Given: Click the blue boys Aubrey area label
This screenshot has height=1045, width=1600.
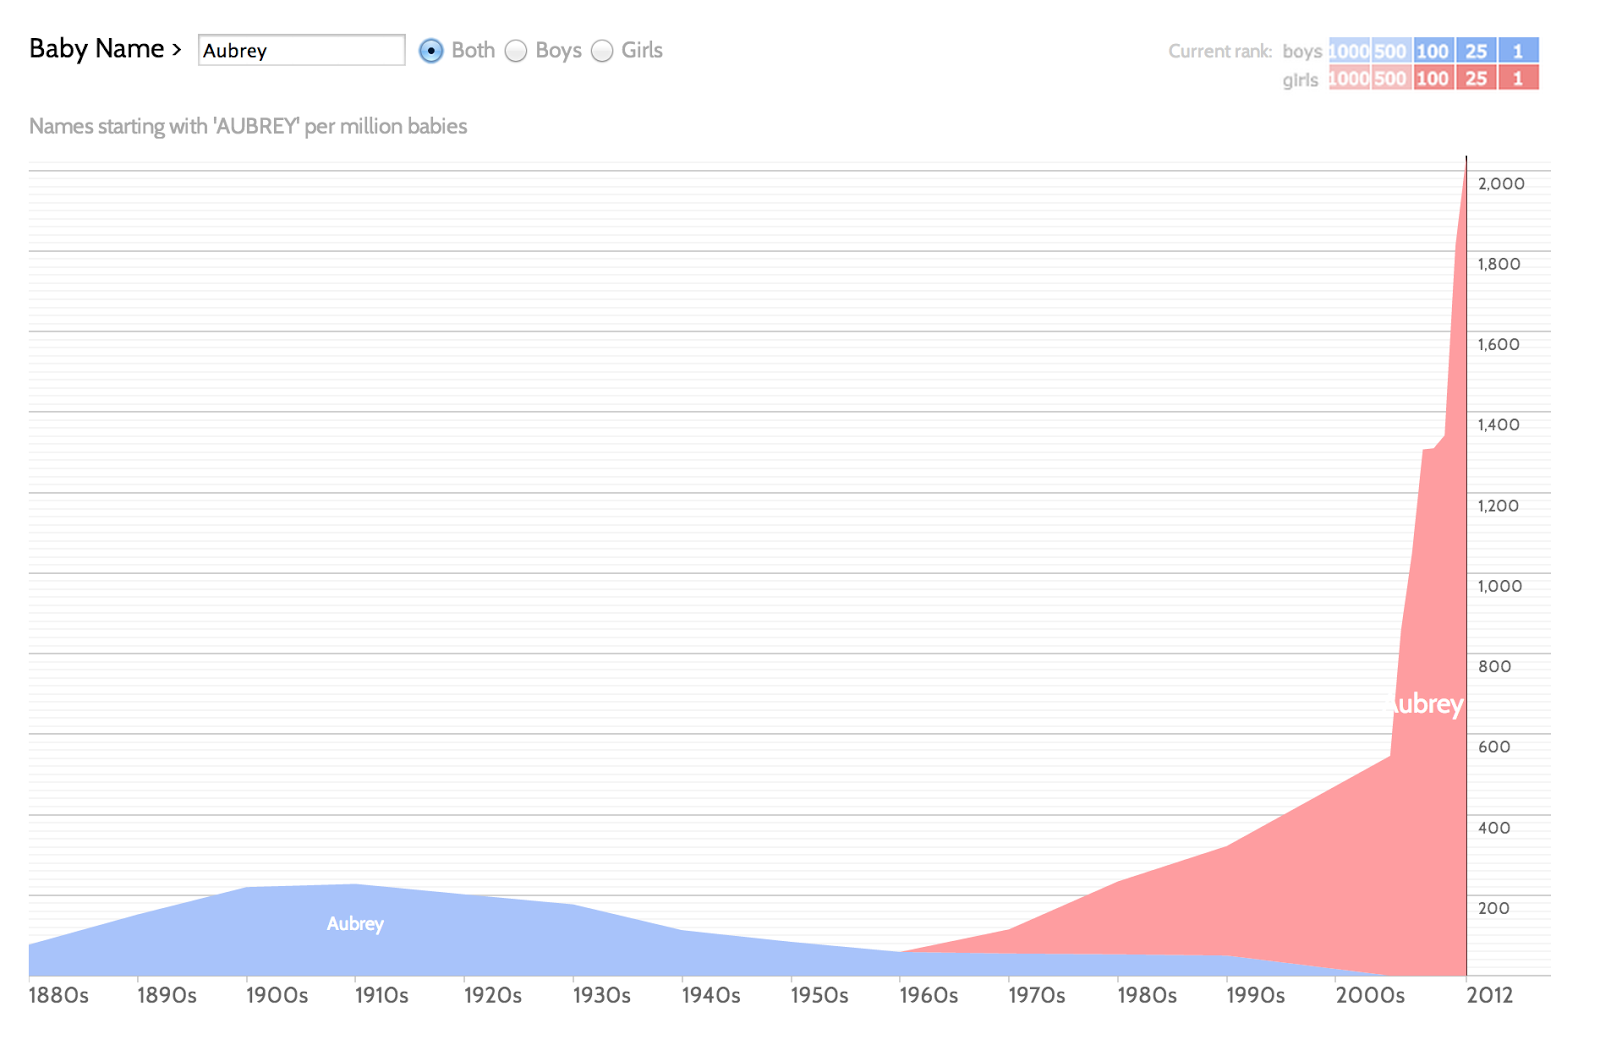Looking at the screenshot, I should (355, 924).
